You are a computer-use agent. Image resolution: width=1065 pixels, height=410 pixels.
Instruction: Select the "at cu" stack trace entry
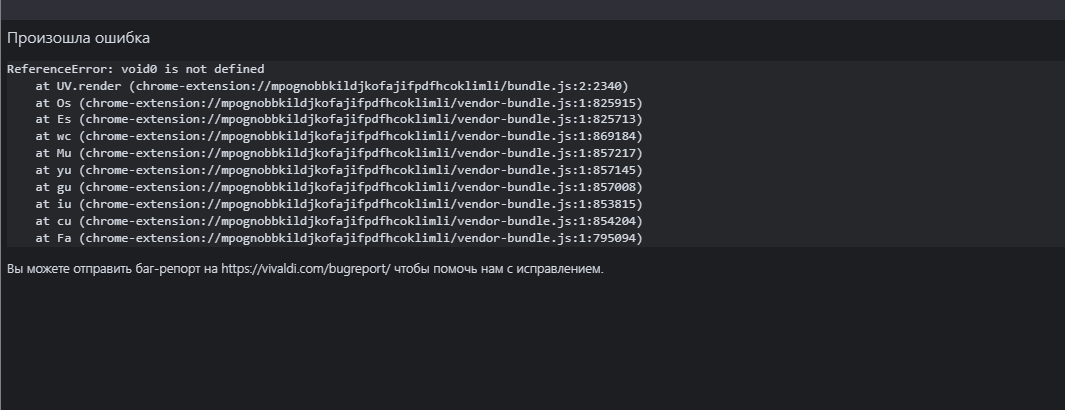click(339, 221)
